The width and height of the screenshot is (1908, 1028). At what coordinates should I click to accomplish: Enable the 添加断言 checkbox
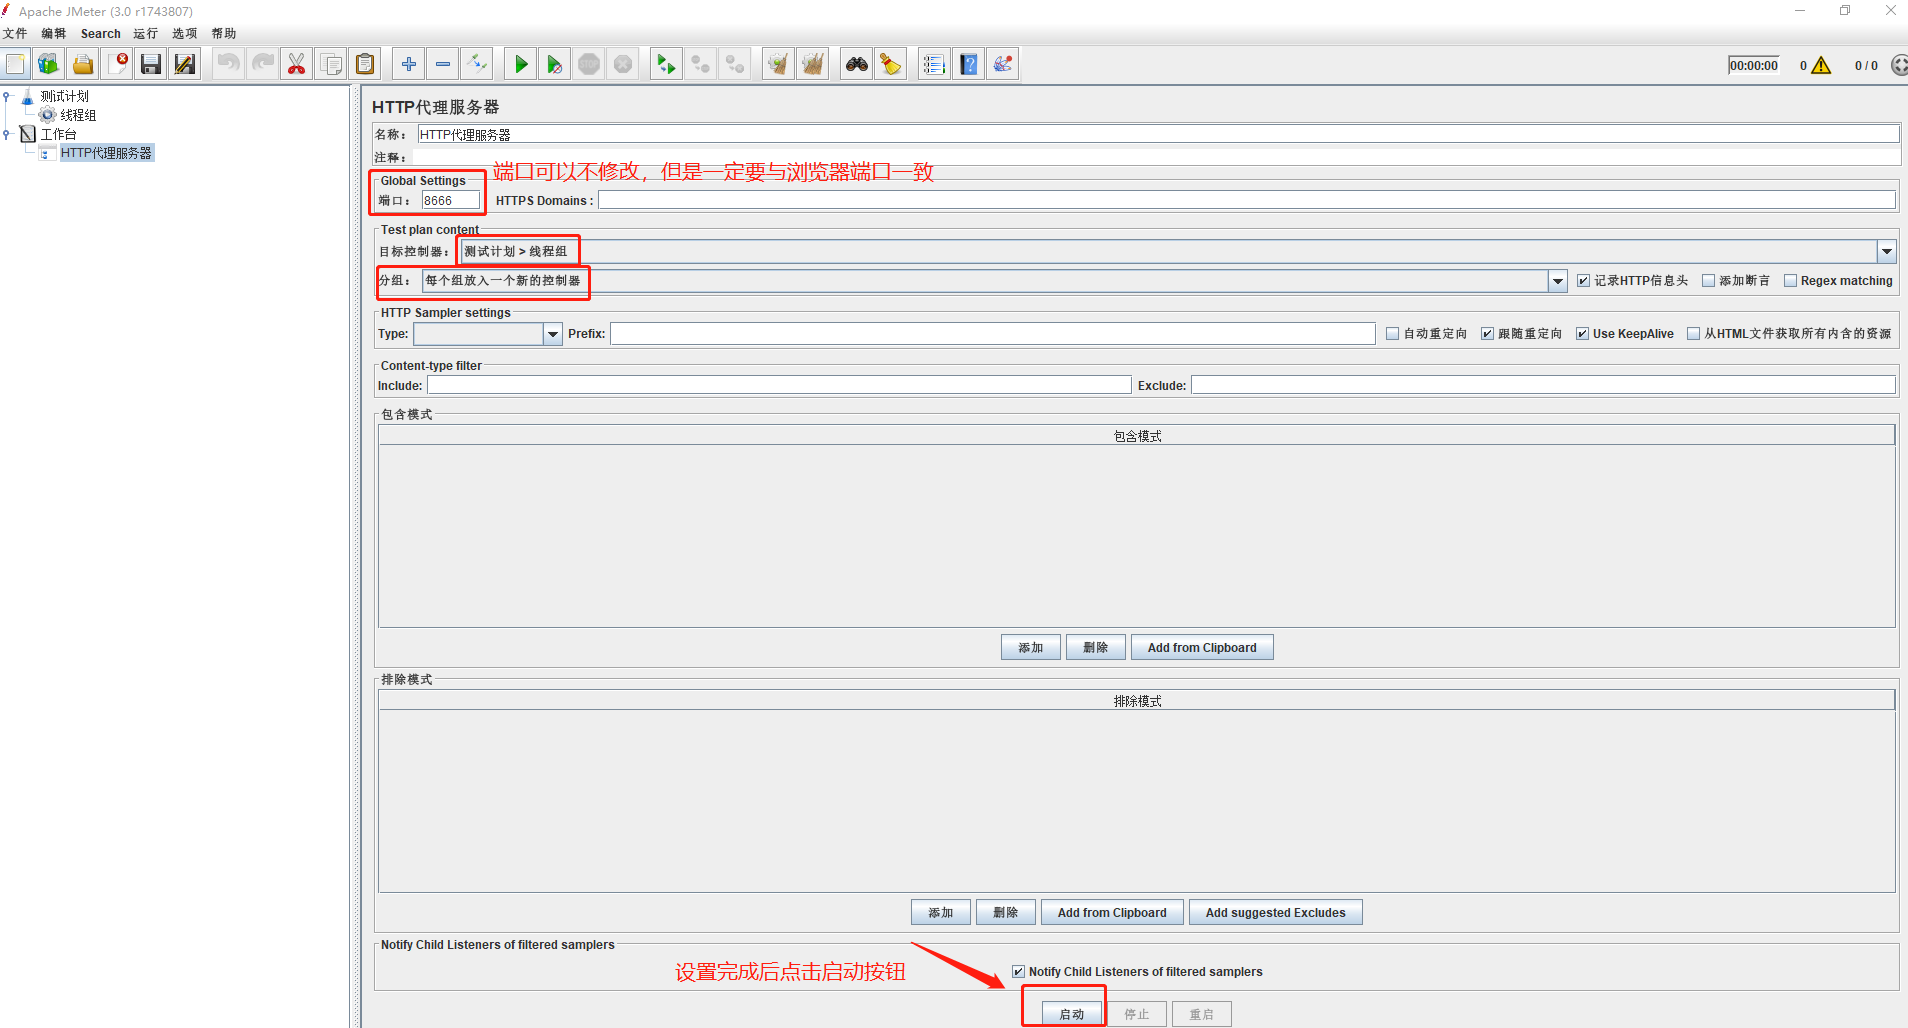tap(1708, 281)
